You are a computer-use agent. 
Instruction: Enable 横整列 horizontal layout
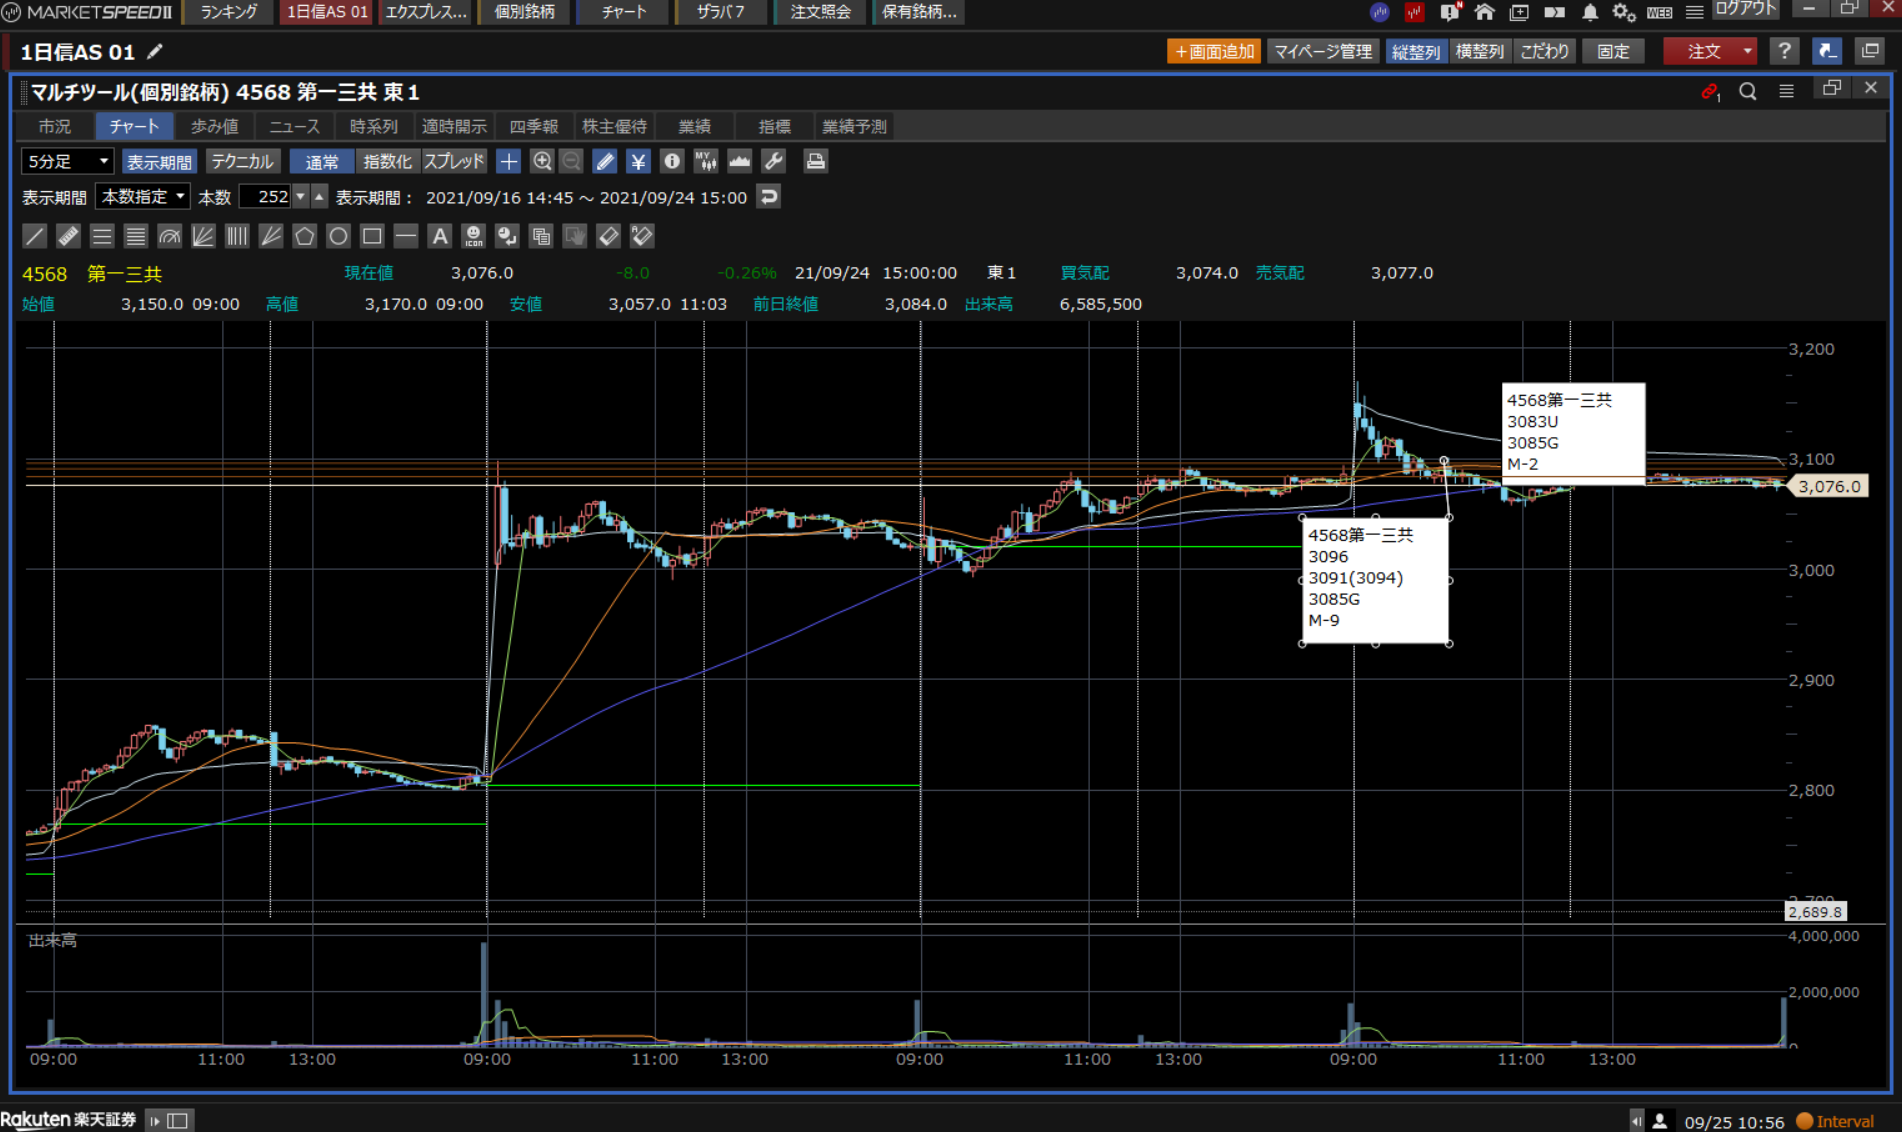tap(1478, 51)
